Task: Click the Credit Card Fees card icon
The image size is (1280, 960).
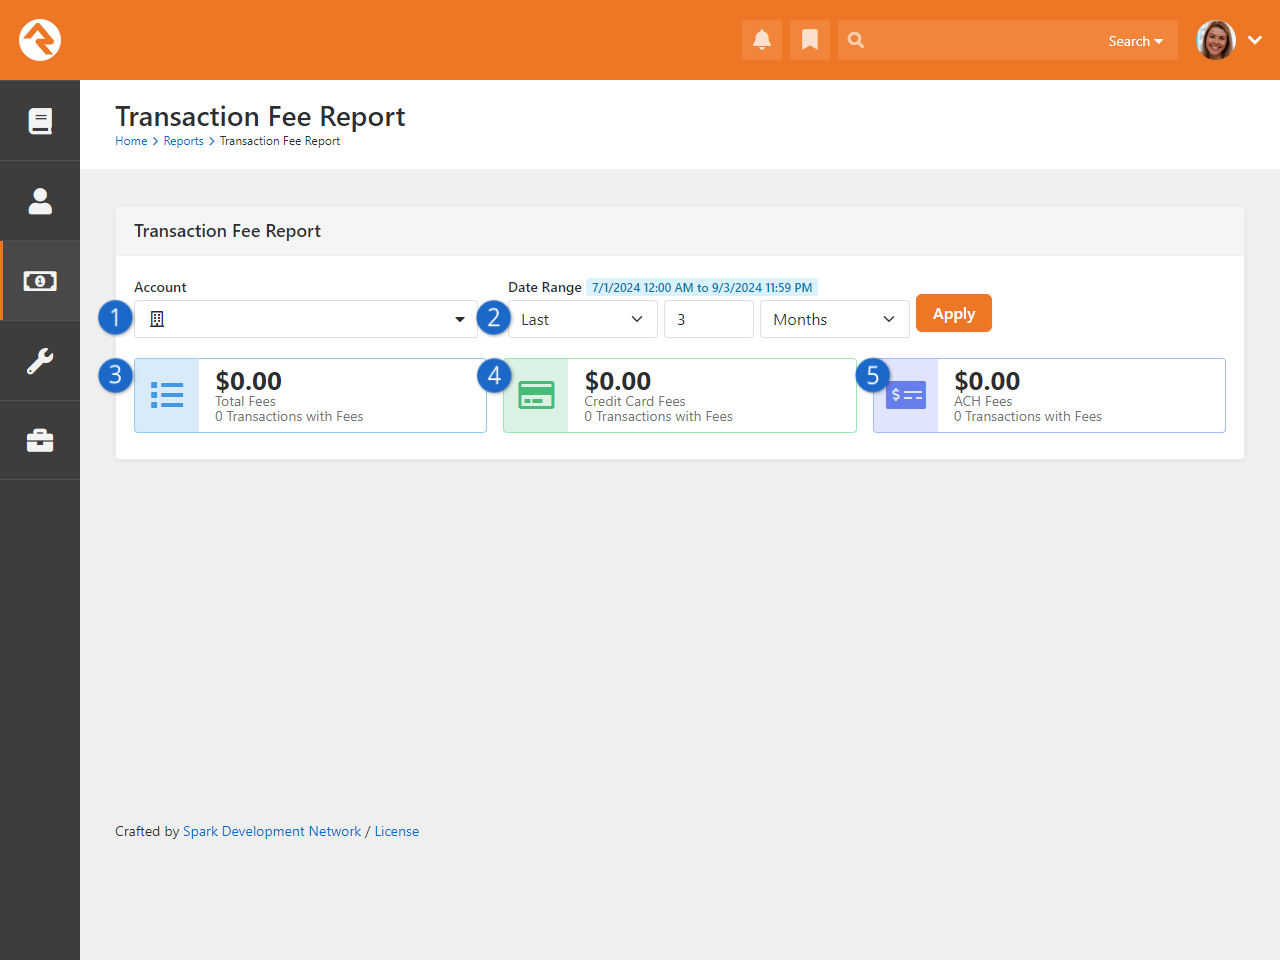Action: (x=536, y=395)
